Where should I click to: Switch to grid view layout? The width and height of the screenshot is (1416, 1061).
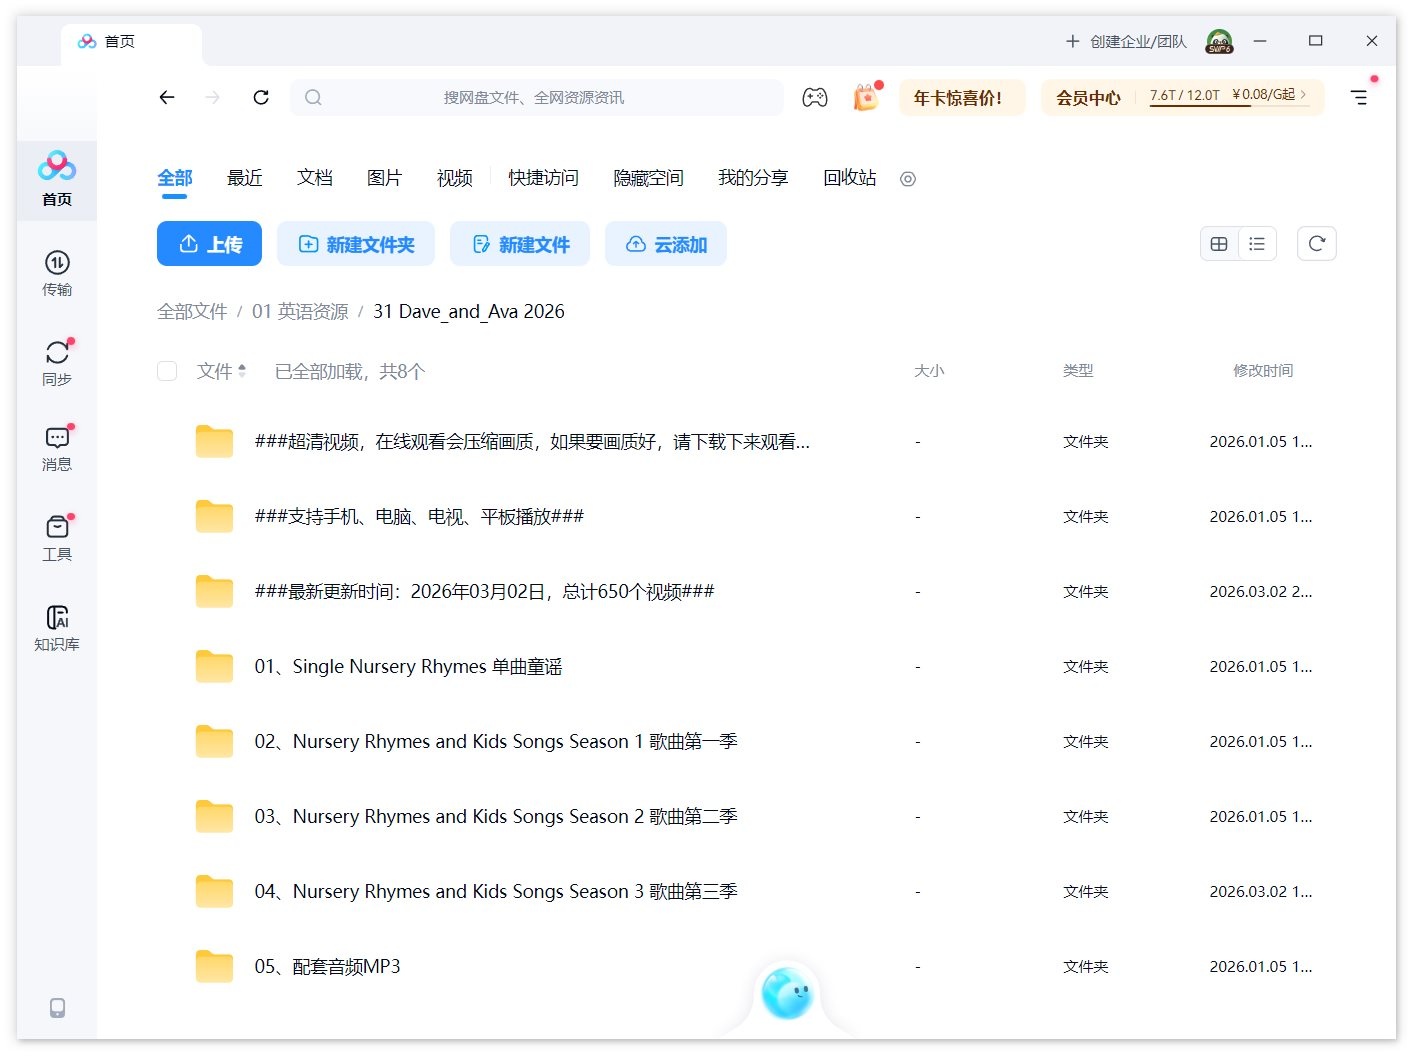(1218, 243)
